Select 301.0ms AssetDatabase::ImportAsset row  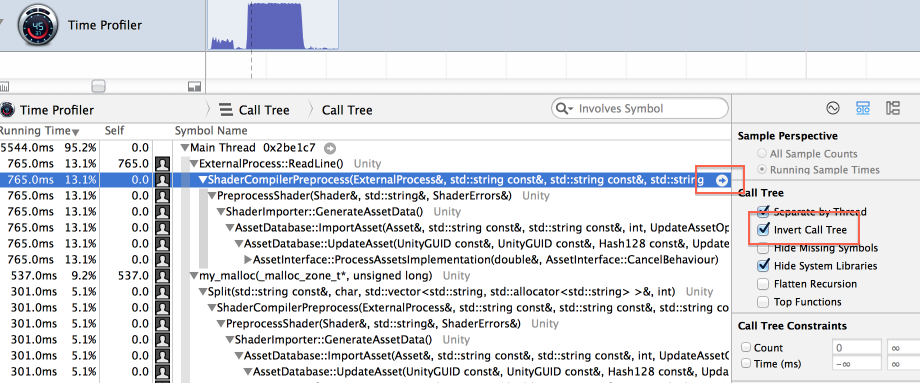[364, 355]
